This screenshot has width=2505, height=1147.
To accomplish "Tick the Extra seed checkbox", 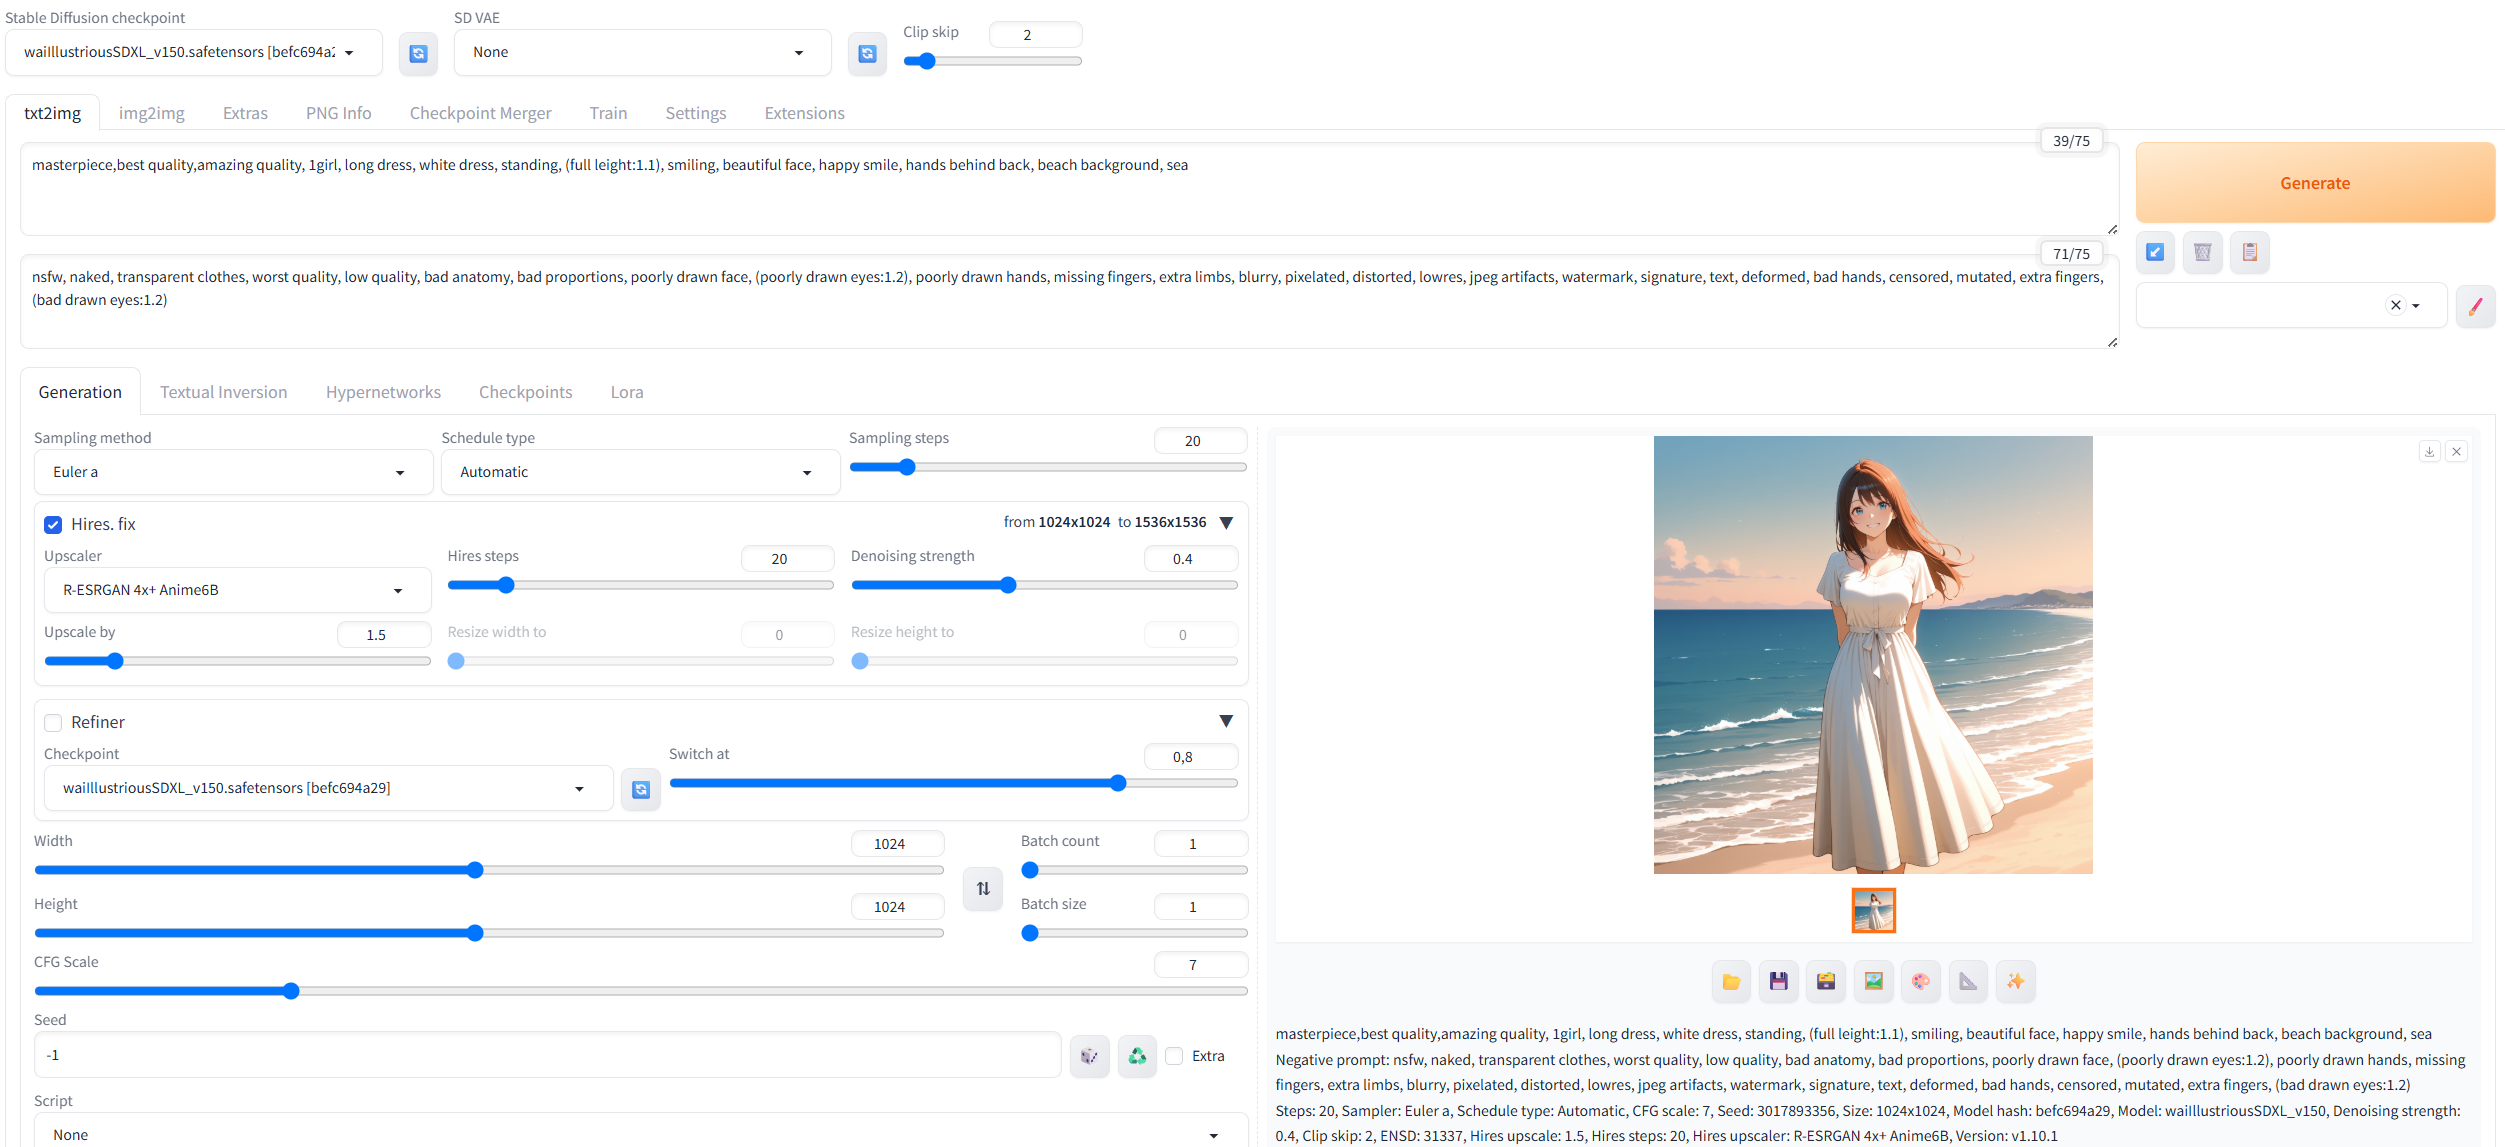I will [x=1175, y=1056].
